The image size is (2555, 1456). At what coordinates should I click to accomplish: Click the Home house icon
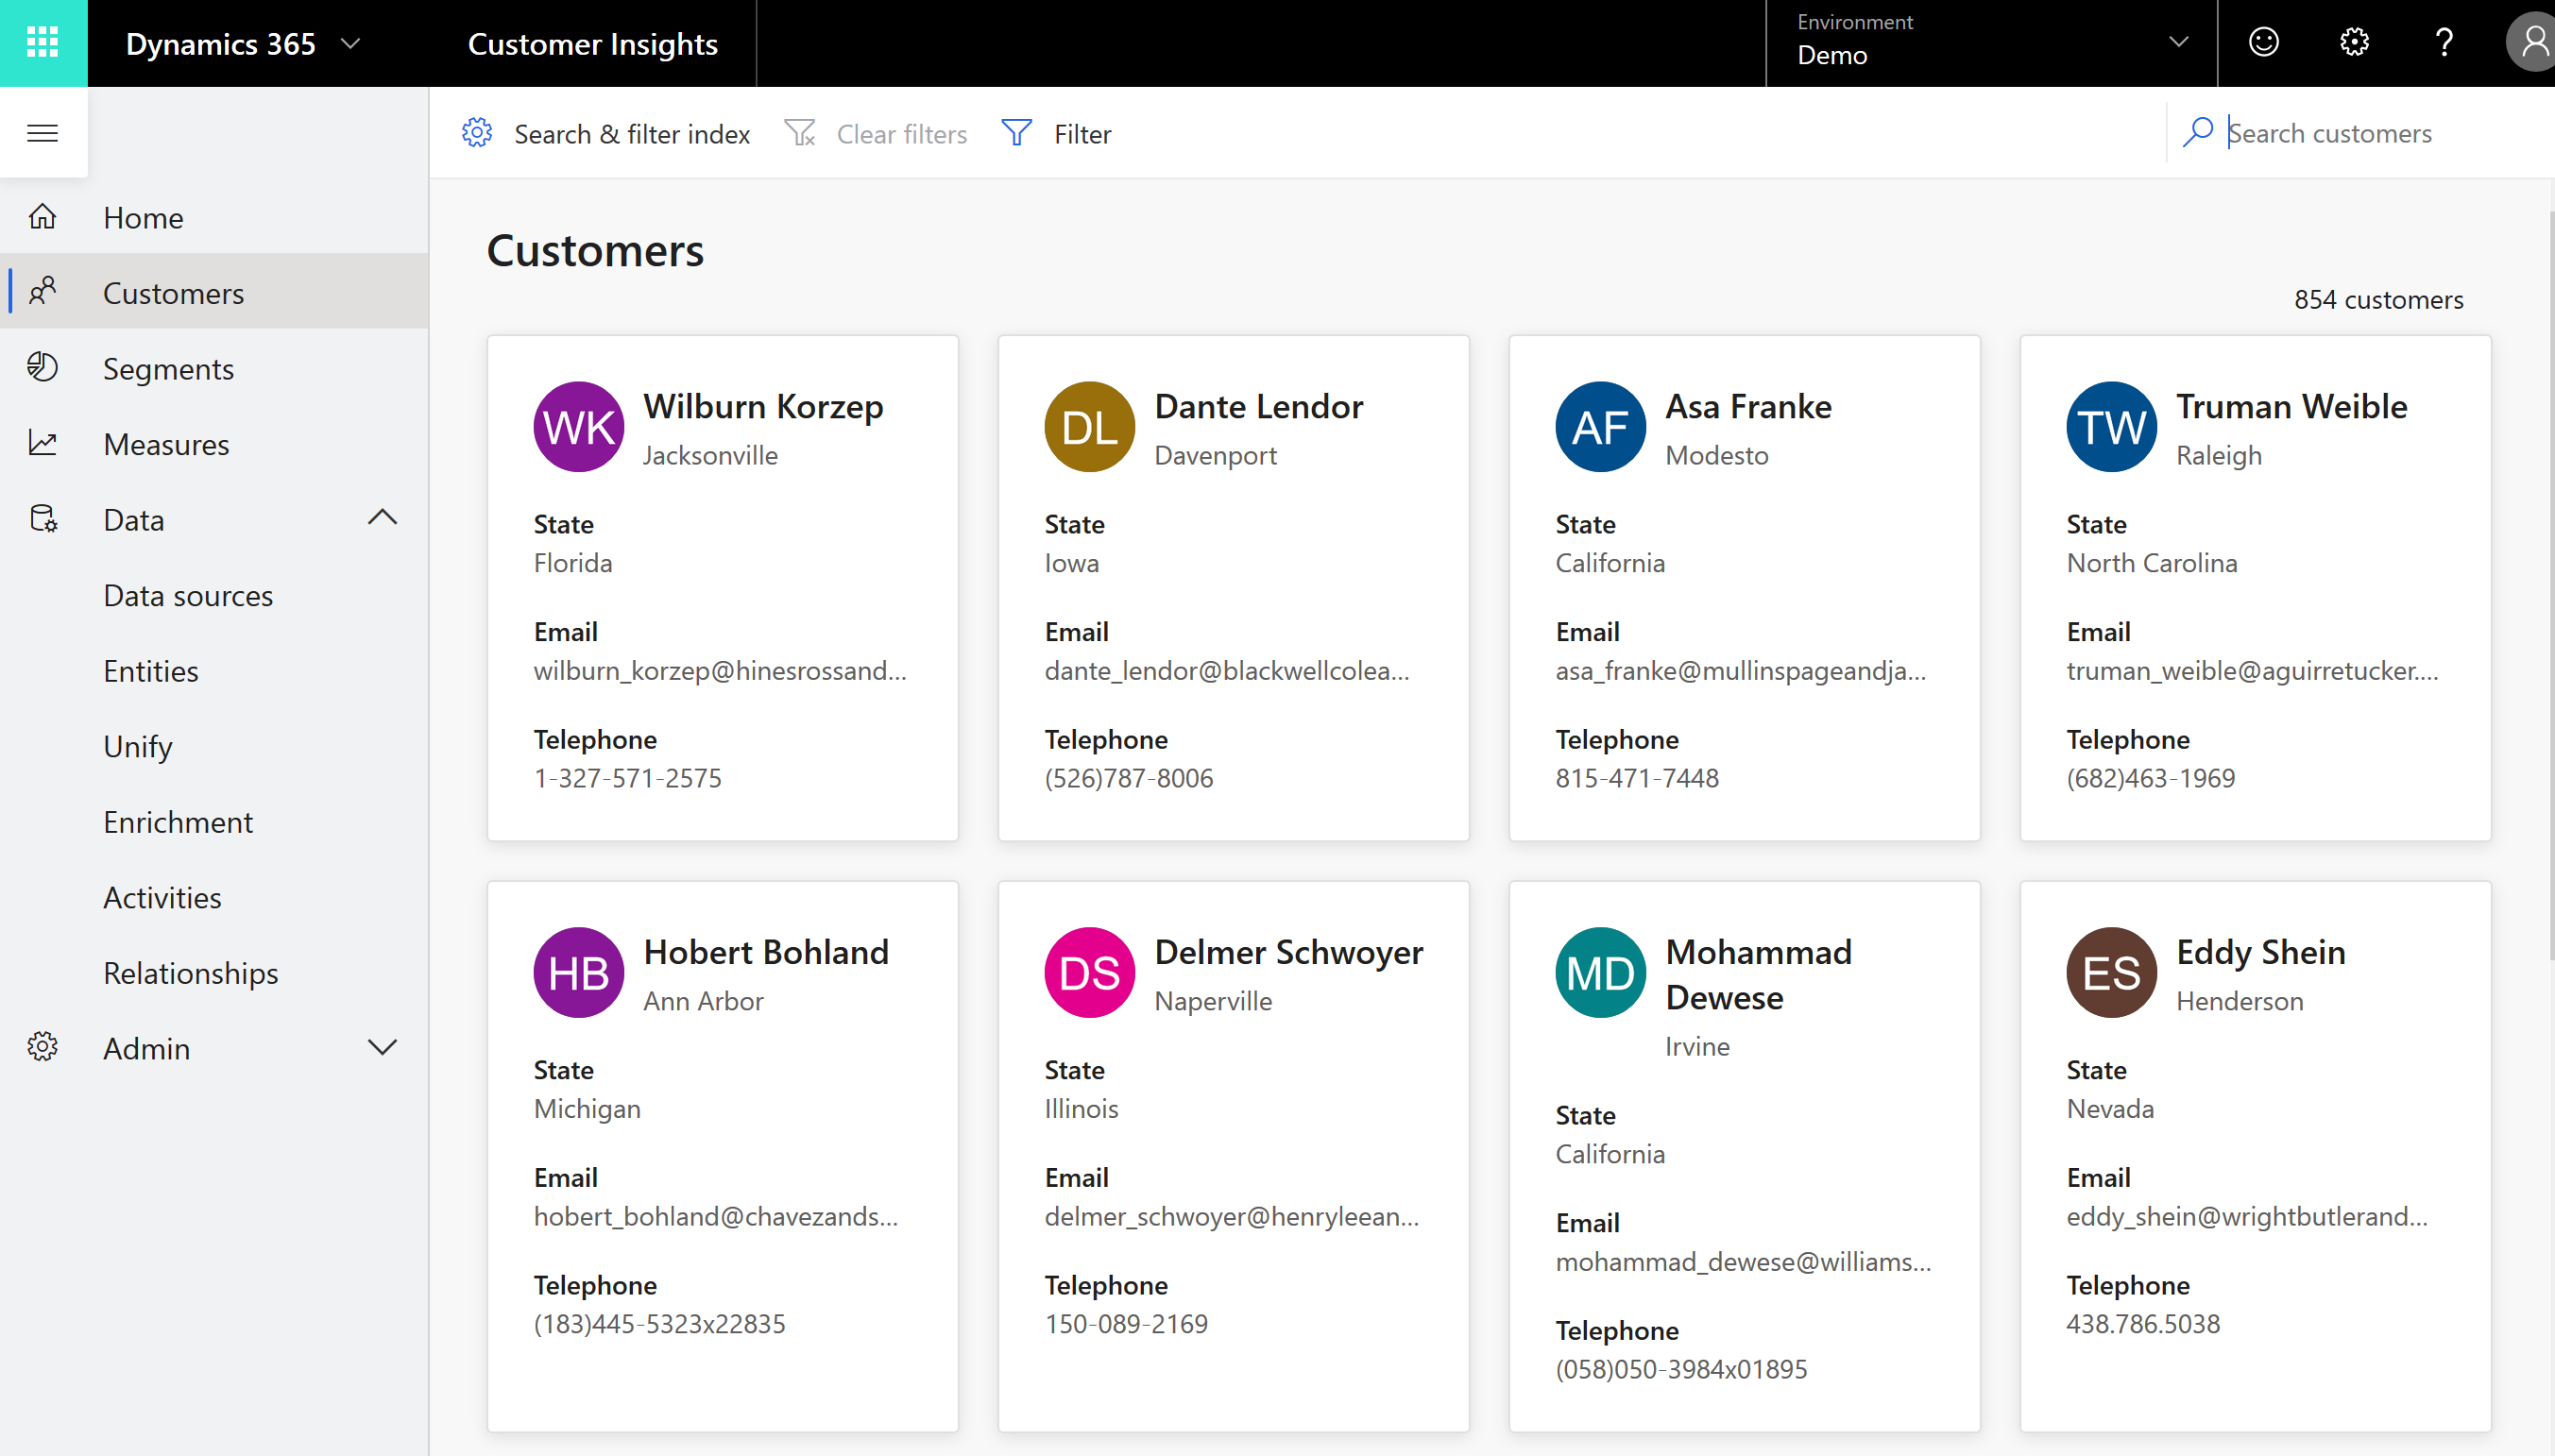(x=43, y=217)
